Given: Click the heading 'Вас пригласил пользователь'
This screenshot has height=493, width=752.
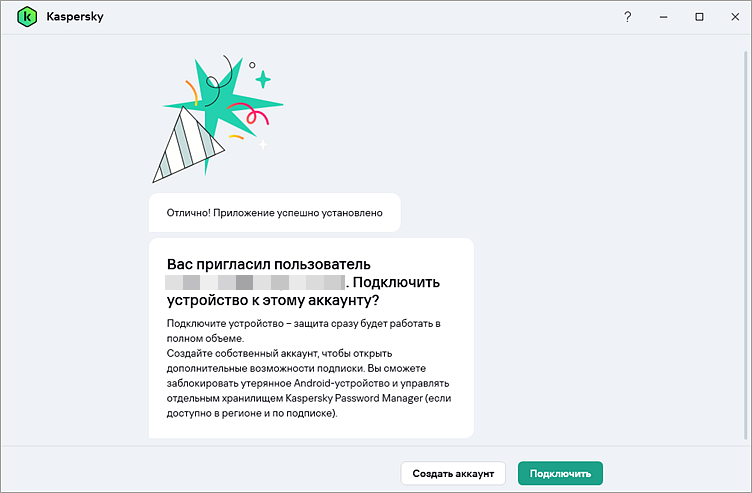Looking at the screenshot, I should [x=269, y=264].
